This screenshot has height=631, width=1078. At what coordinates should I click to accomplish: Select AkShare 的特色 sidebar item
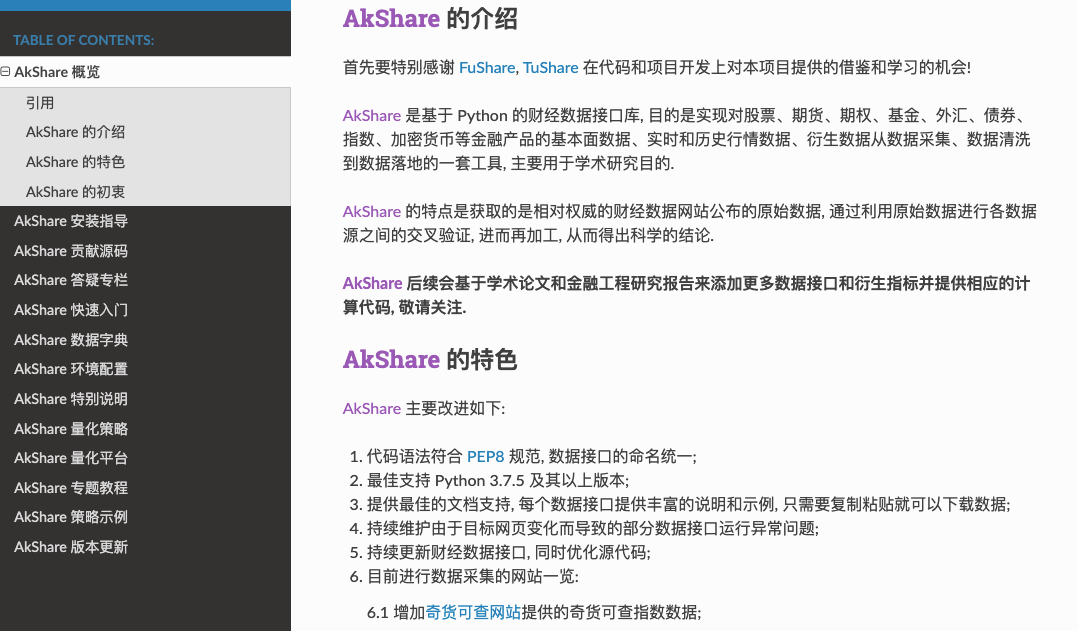point(76,162)
